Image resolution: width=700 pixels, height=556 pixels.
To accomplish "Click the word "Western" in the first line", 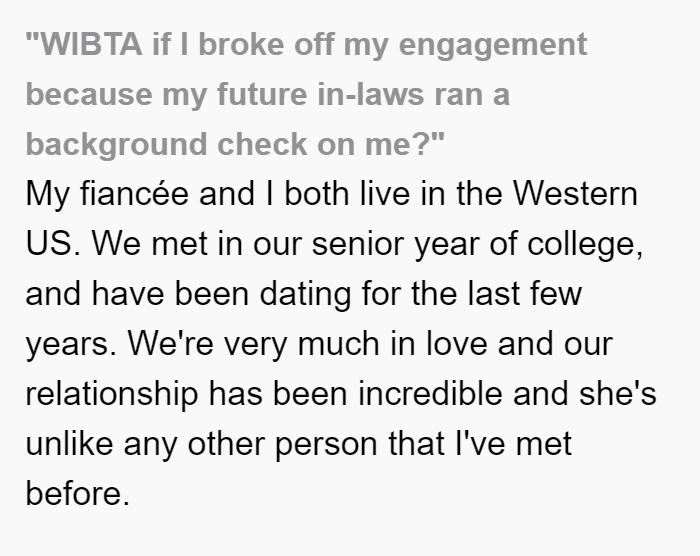I will tap(575, 194).
